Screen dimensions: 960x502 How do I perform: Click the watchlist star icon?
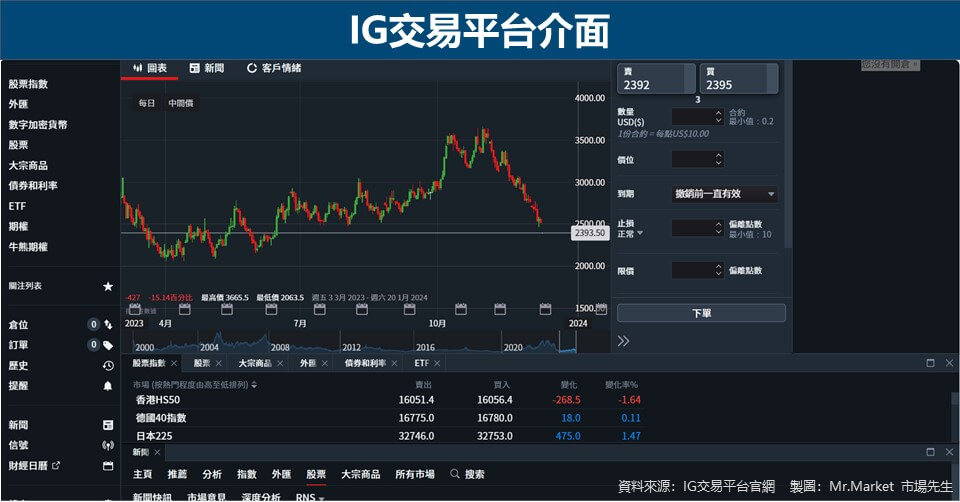point(108,286)
